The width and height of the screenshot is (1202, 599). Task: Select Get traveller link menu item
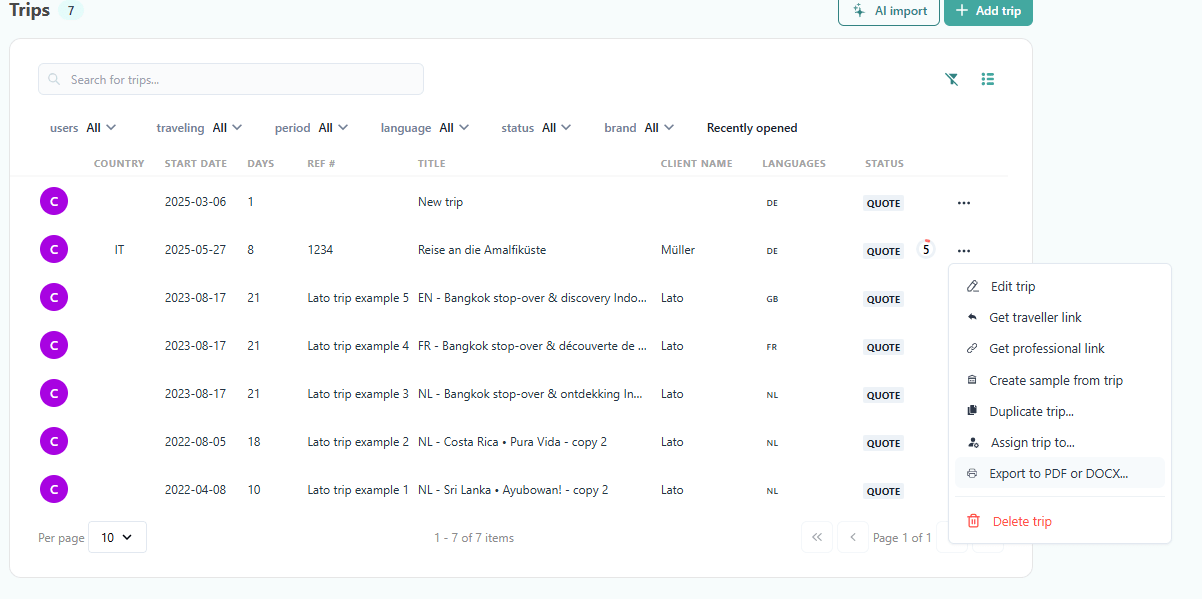(x=1035, y=317)
